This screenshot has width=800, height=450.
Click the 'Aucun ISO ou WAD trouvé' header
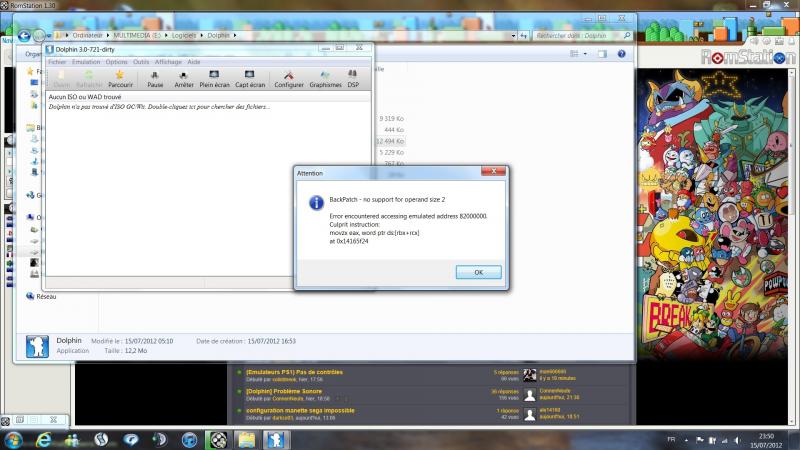[85, 96]
